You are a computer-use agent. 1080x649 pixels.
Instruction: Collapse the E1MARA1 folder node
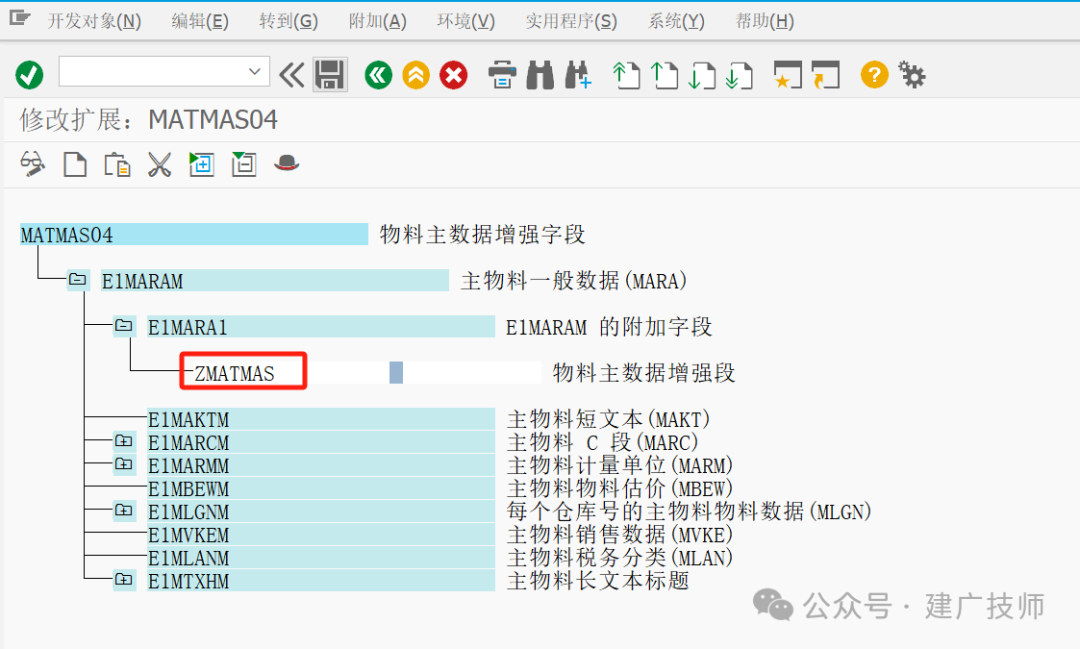[x=123, y=325]
